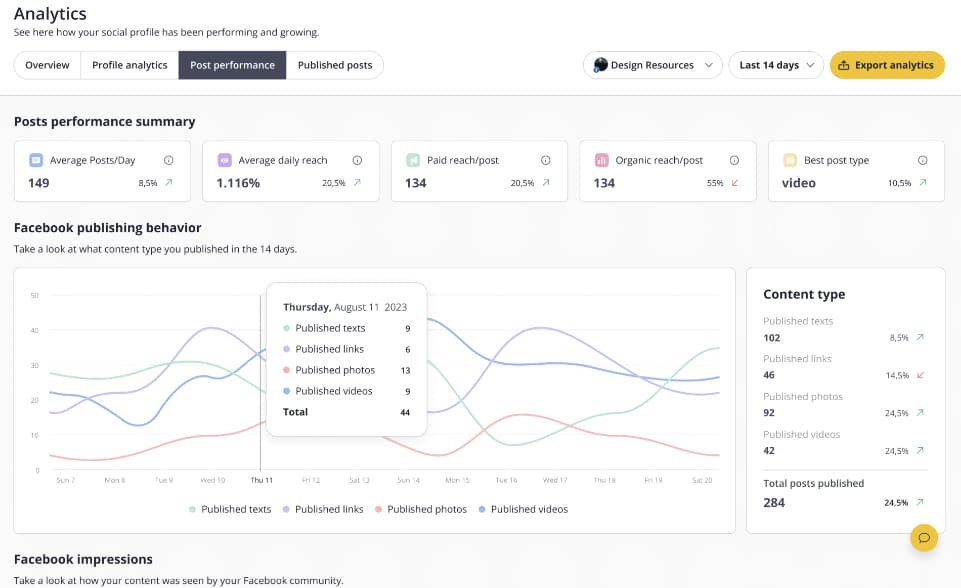The height and width of the screenshot is (588, 961).
Task: Open the Published posts tab
Action: [x=335, y=64]
